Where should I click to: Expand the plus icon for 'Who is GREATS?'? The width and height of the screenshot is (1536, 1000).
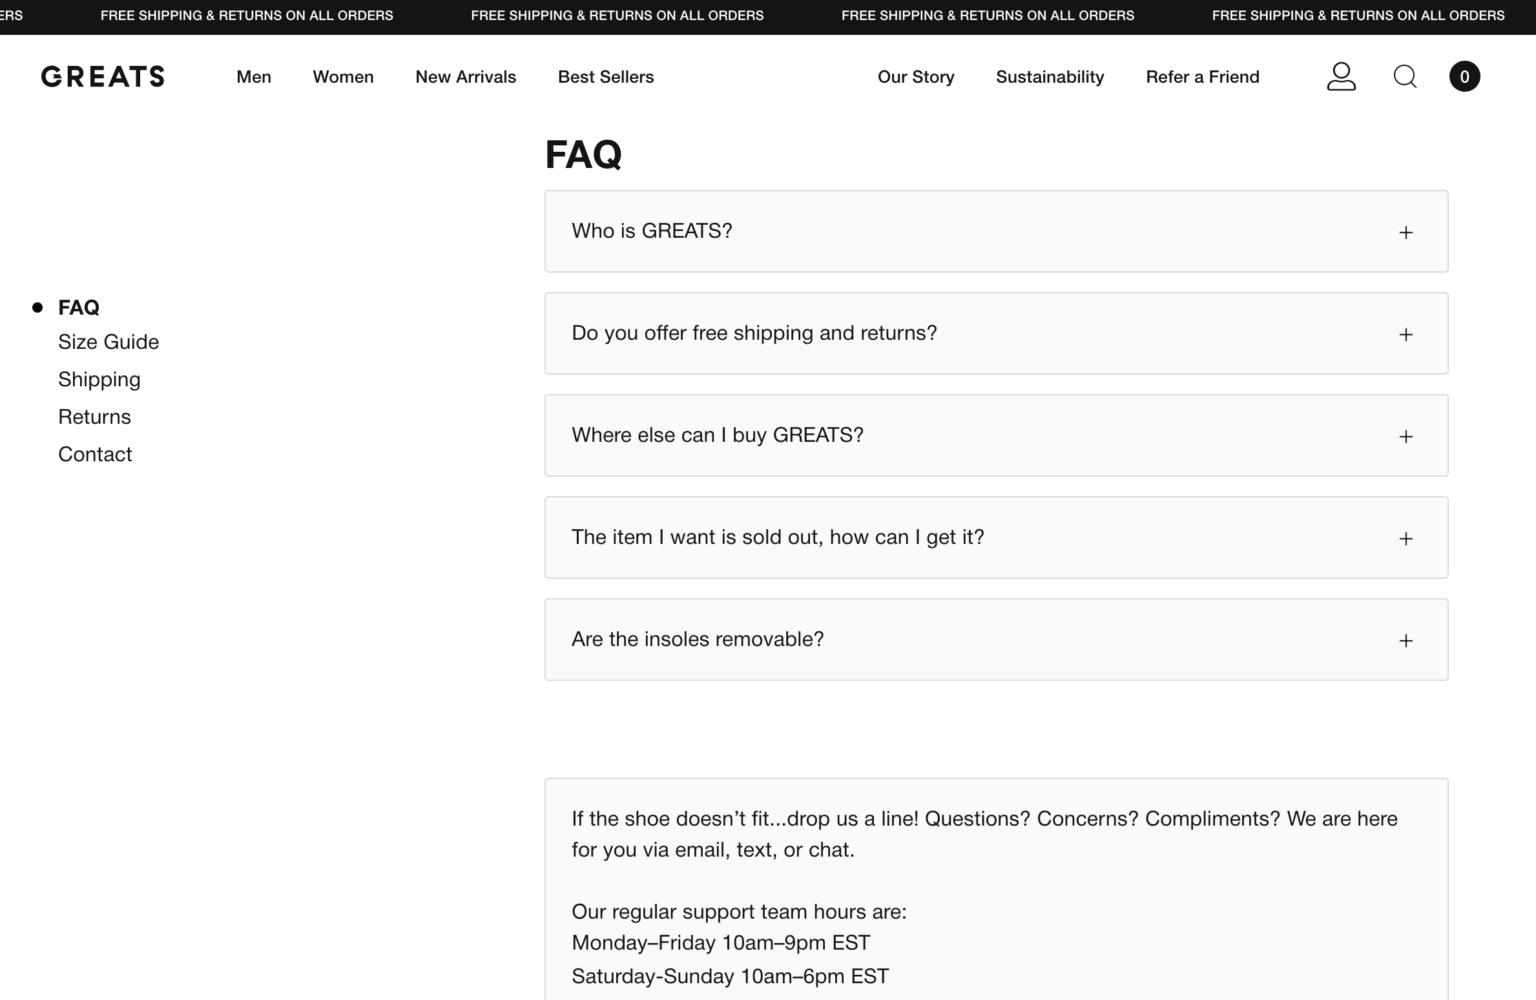1406,232
